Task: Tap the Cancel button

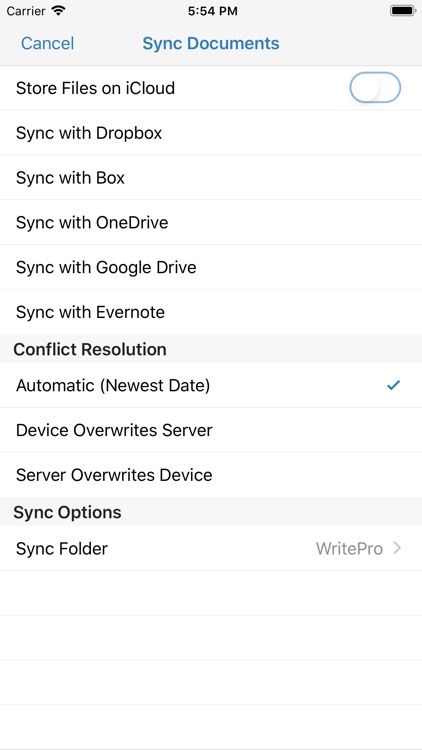Action: (47, 44)
